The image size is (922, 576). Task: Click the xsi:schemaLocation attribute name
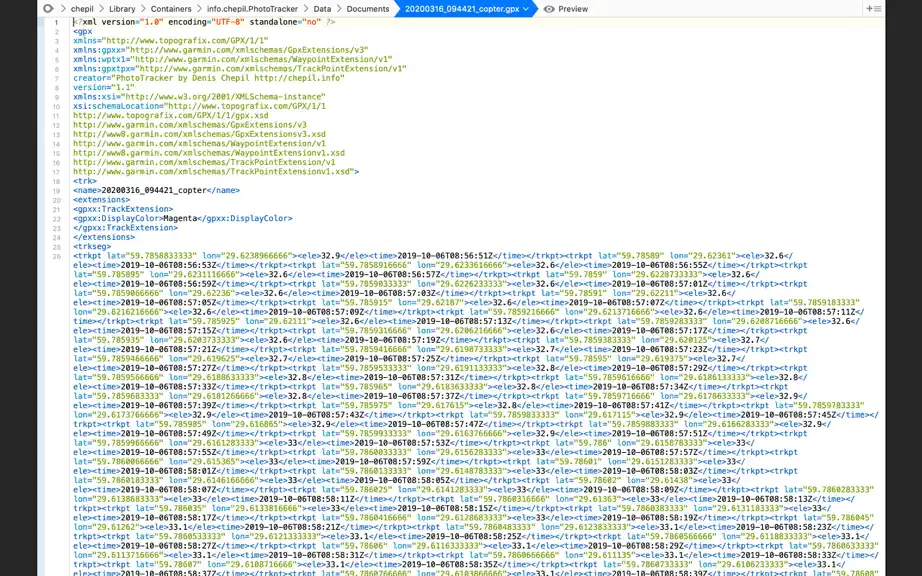pyautogui.click(x=116, y=106)
